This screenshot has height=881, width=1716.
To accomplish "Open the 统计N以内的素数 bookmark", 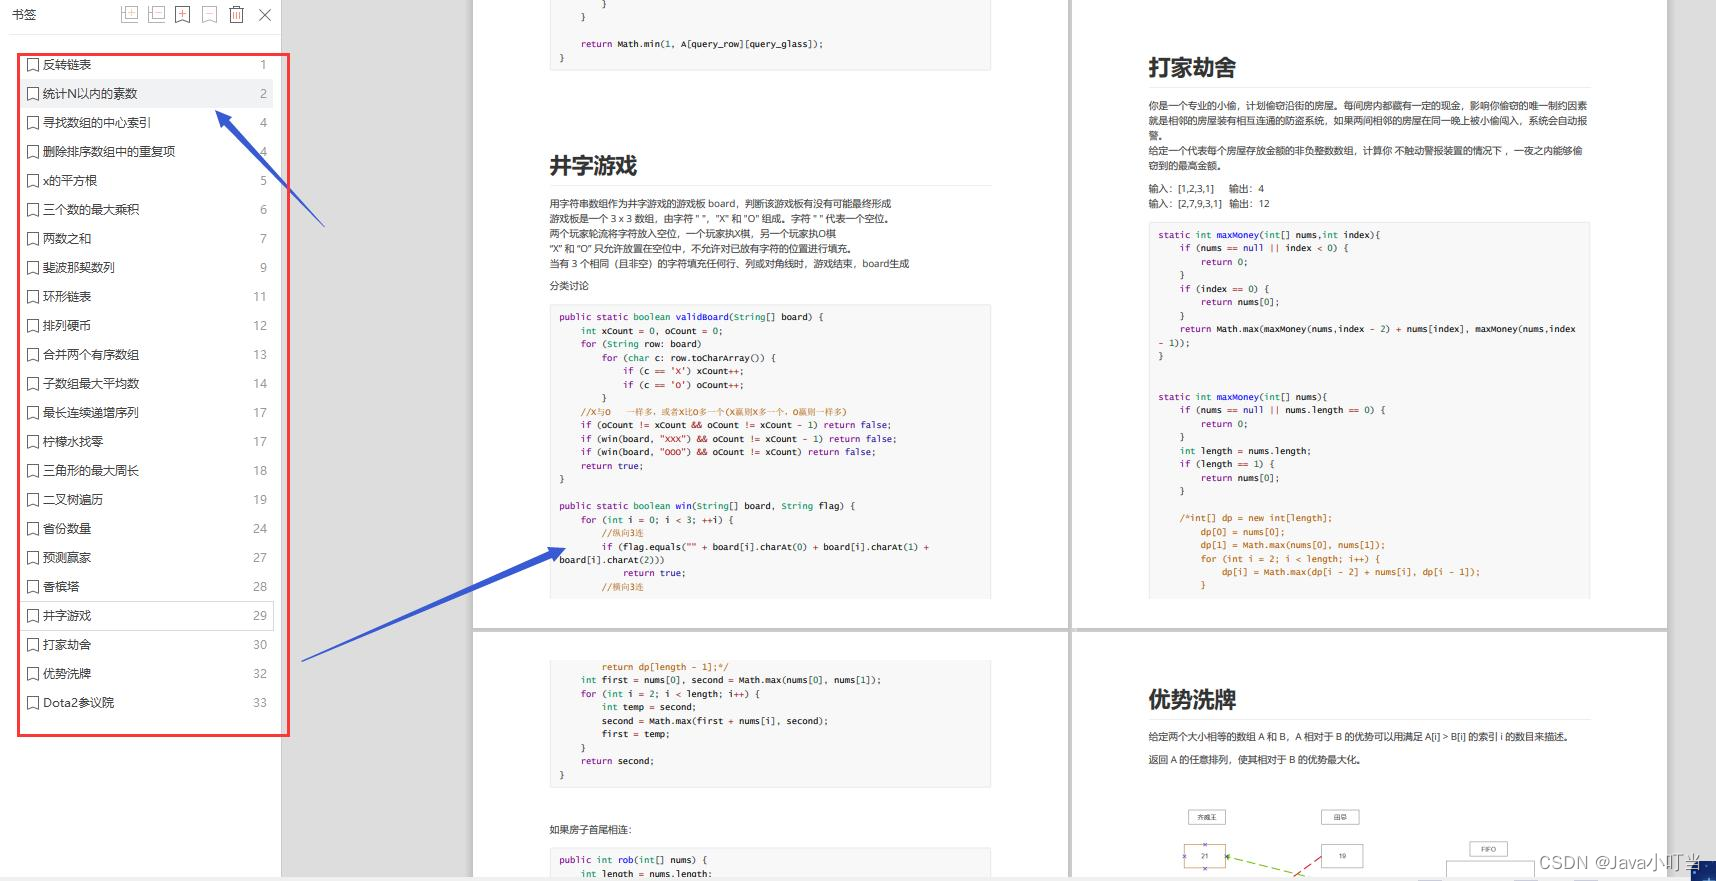I will [147, 94].
